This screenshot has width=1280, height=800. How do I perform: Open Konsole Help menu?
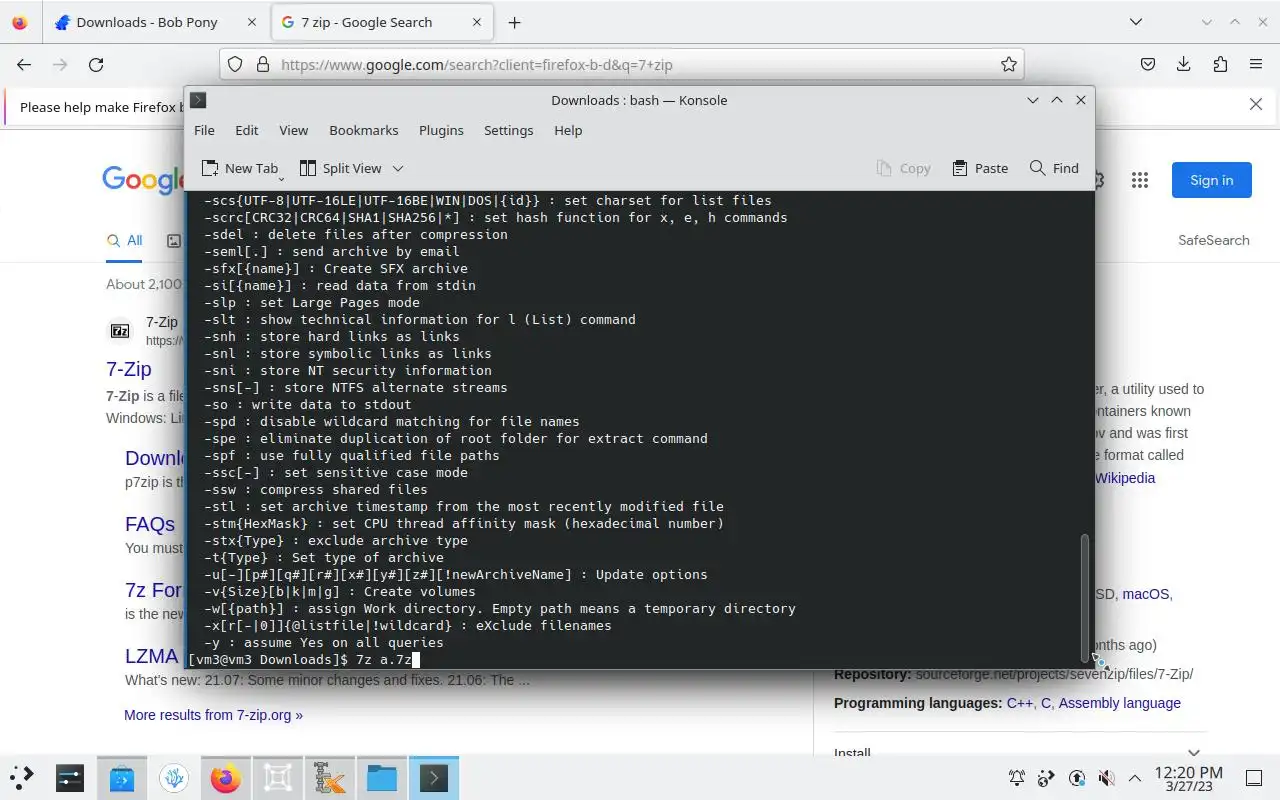(x=568, y=130)
